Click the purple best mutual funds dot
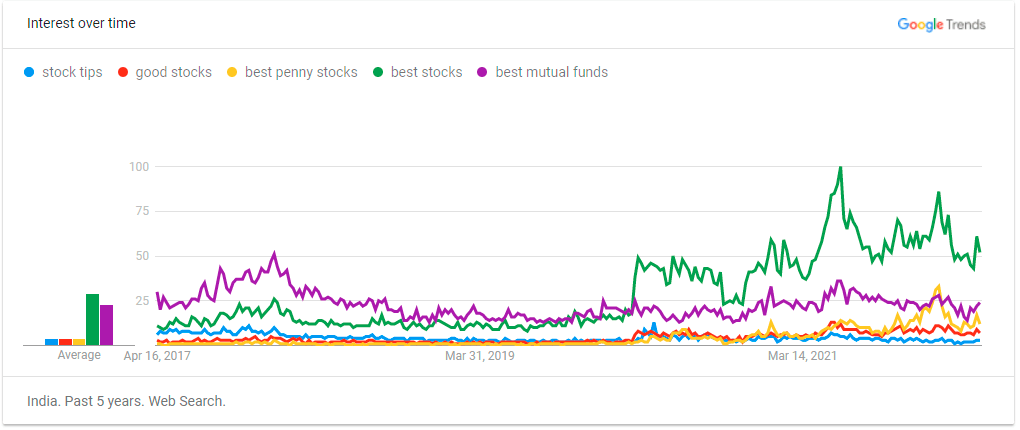The height and width of the screenshot is (430, 1020). click(x=482, y=72)
